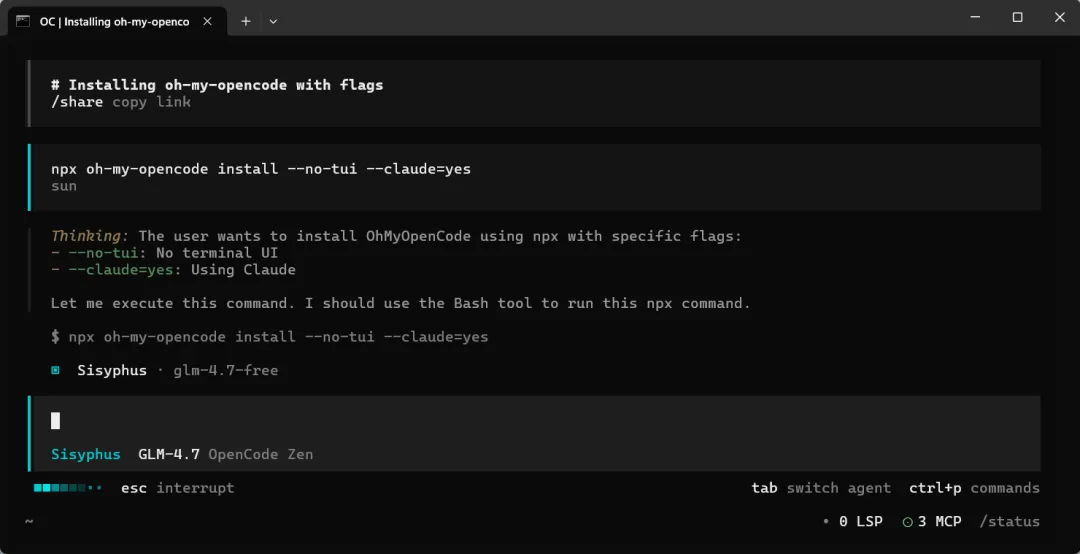This screenshot has height=554, width=1080.
Task: Expand the new tab profile dropdown chevron
Action: tap(274, 20)
